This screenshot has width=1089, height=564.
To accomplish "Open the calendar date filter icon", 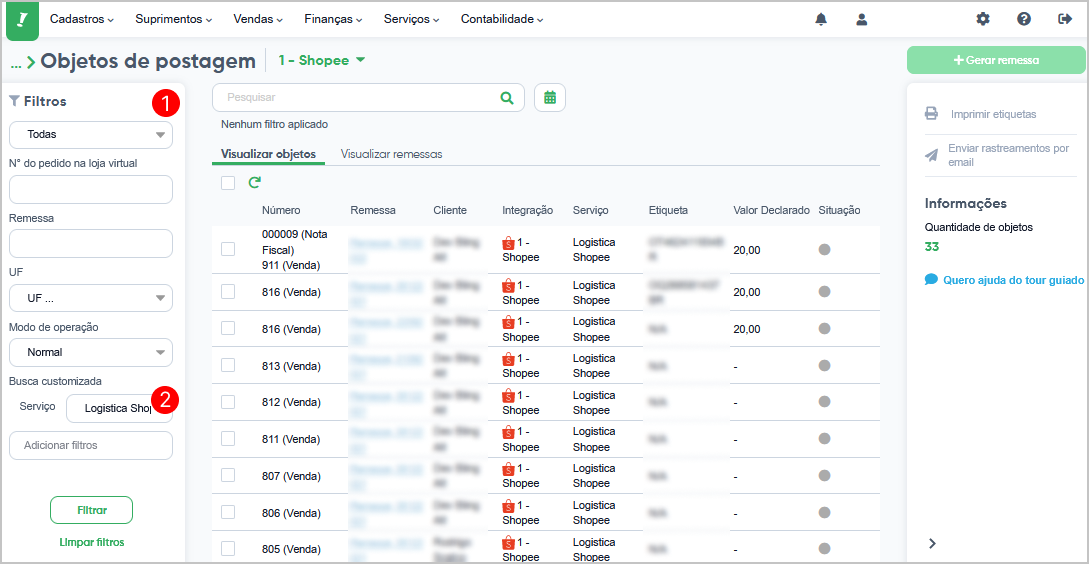I will [550, 97].
